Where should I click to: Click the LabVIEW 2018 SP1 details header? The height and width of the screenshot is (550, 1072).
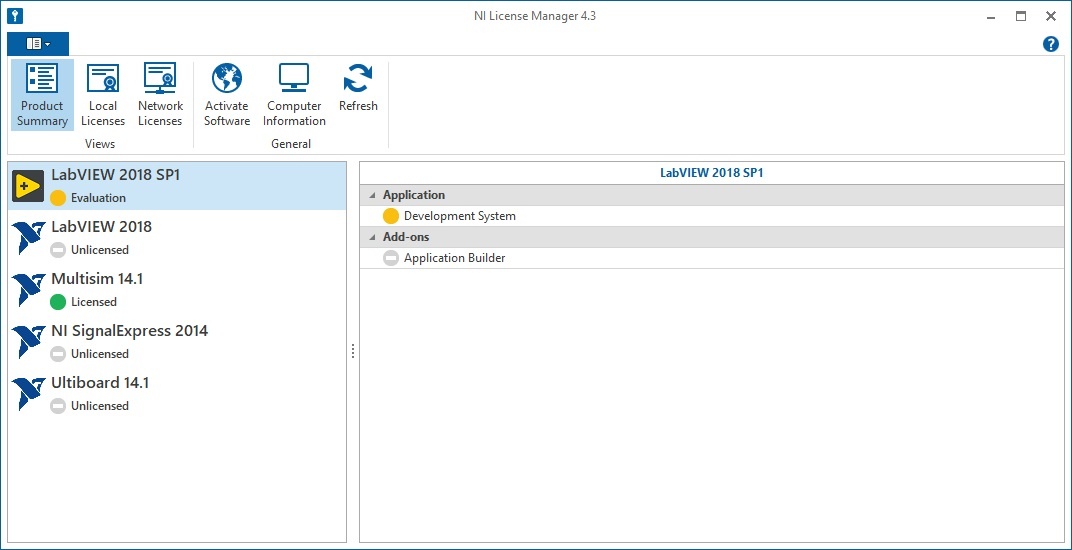pos(711,173)
